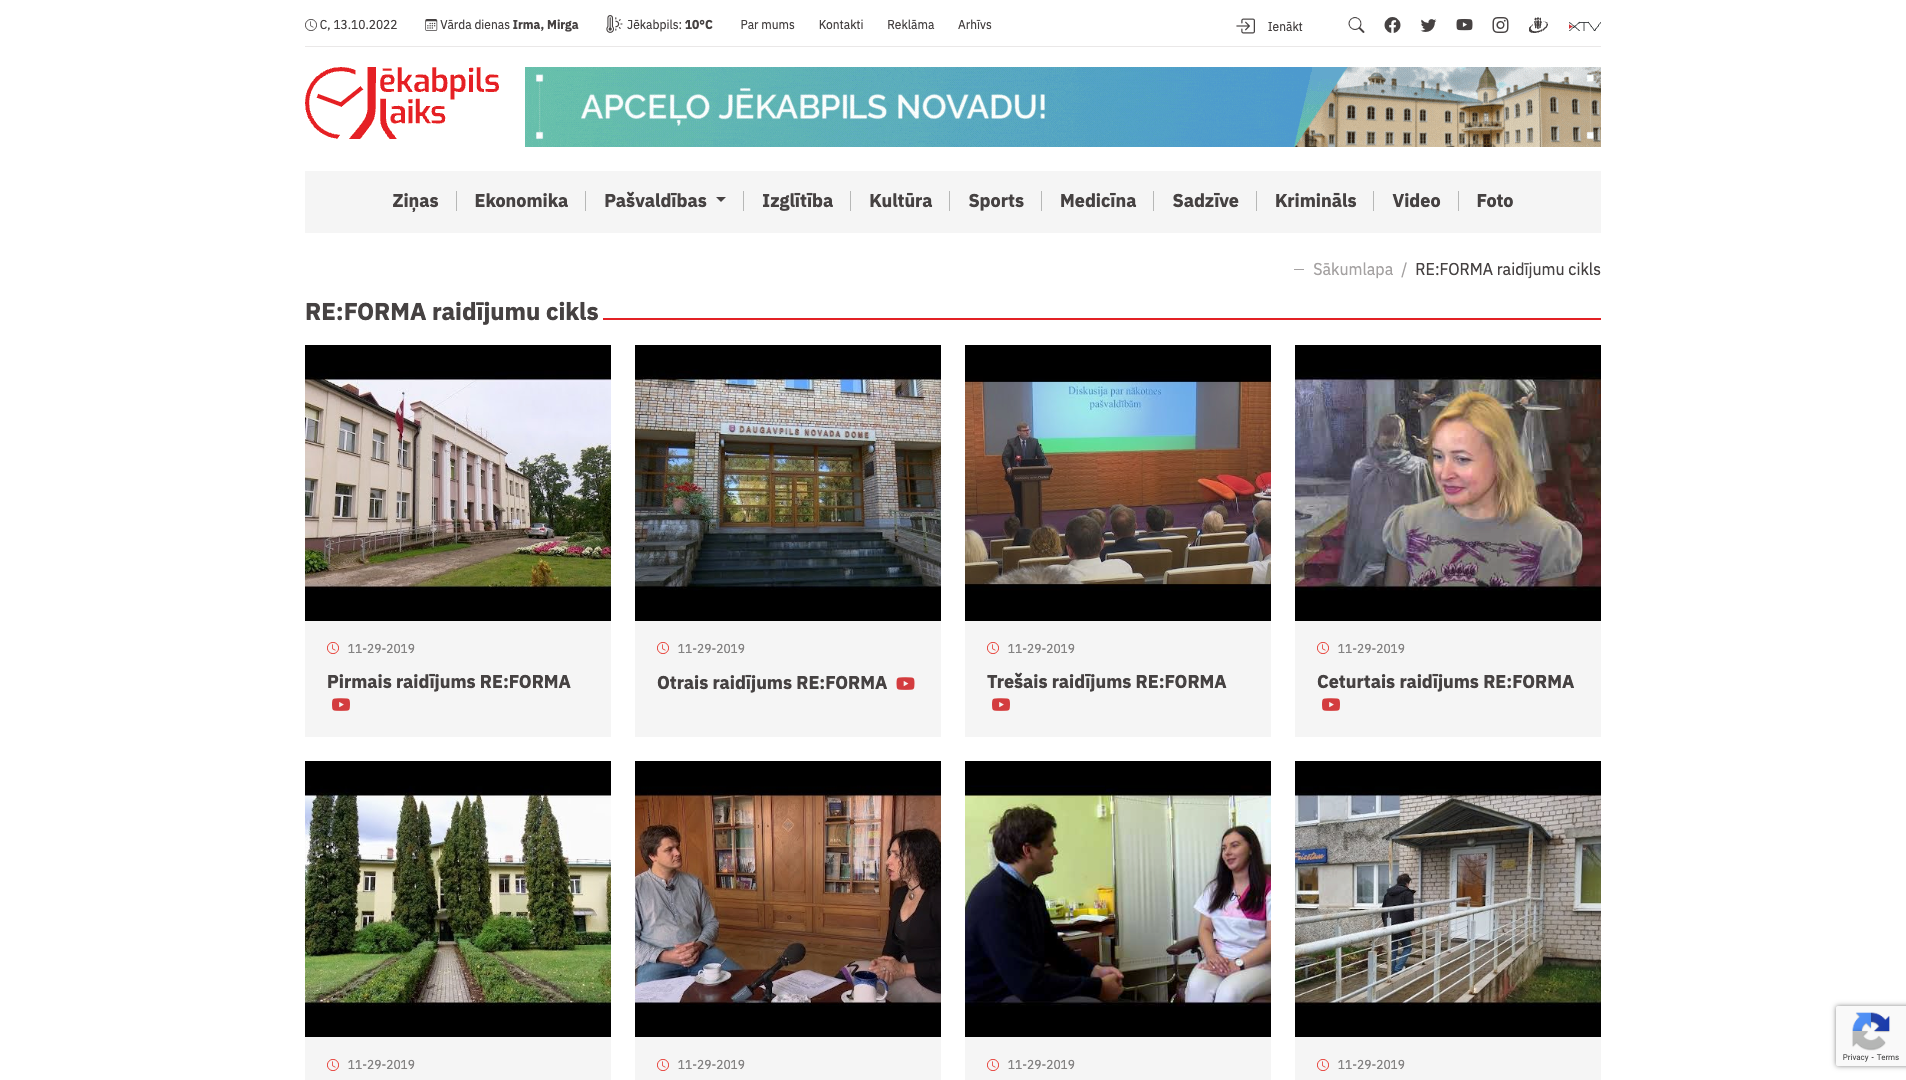The image size is (1906, 1080).
Task: Go to the Kultūra section
Action: point(900,201)
